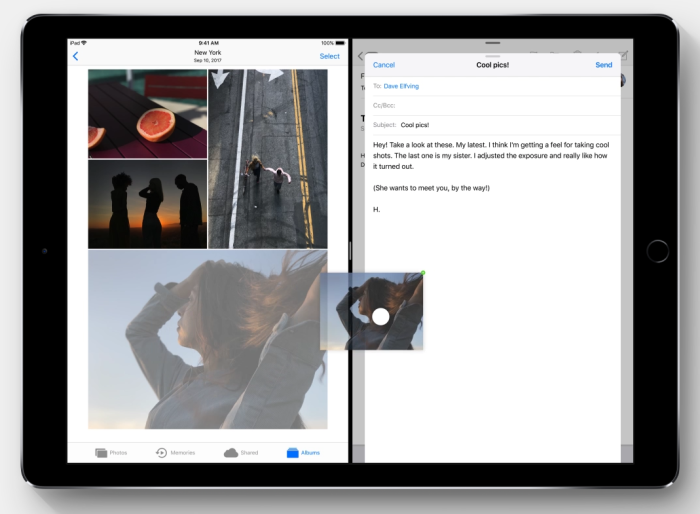This screenshot has height=514, width=700.
Task: Switch to the Memories tab
Action: (175, 453)
